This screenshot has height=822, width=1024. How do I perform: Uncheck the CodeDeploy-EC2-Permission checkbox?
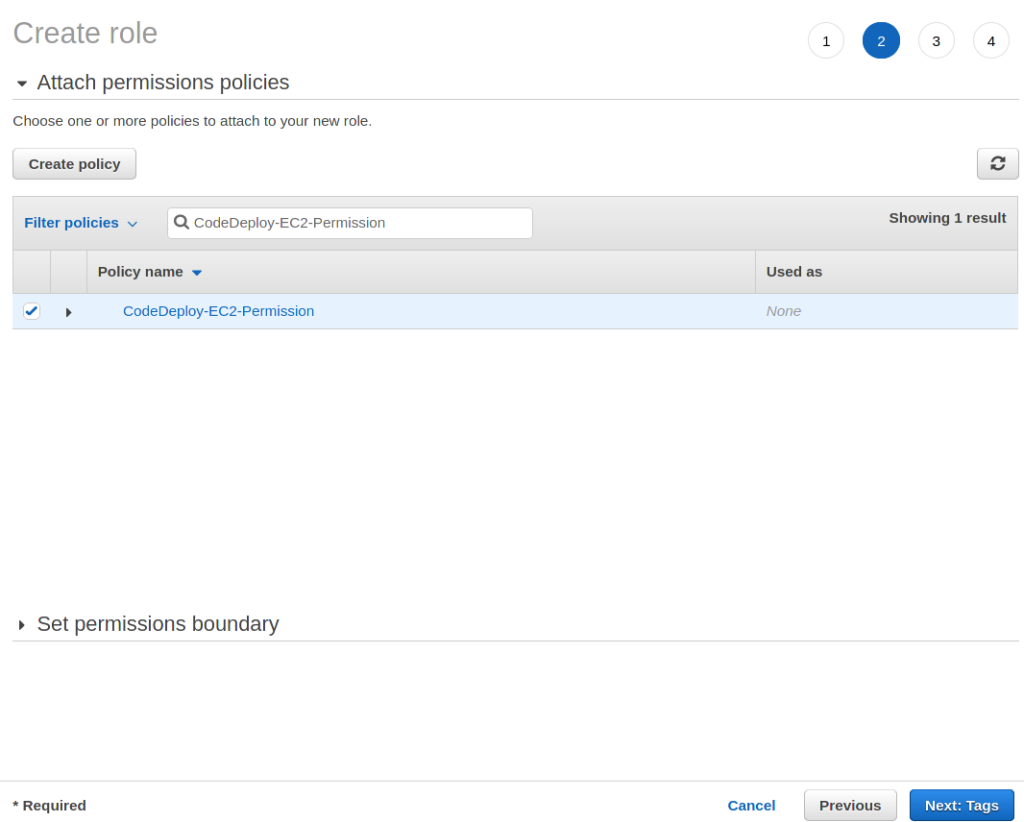[31, 310]
